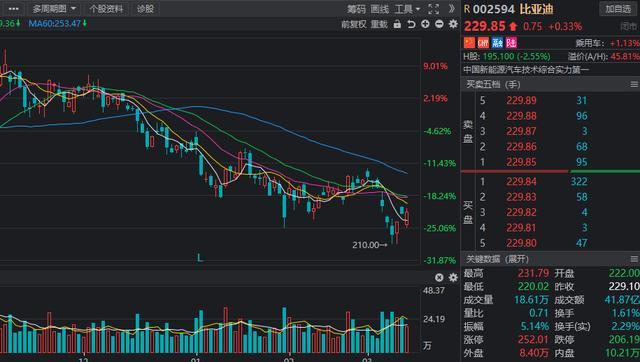
Task: Click the -25.06% axis label
Action: coord(440,228)
